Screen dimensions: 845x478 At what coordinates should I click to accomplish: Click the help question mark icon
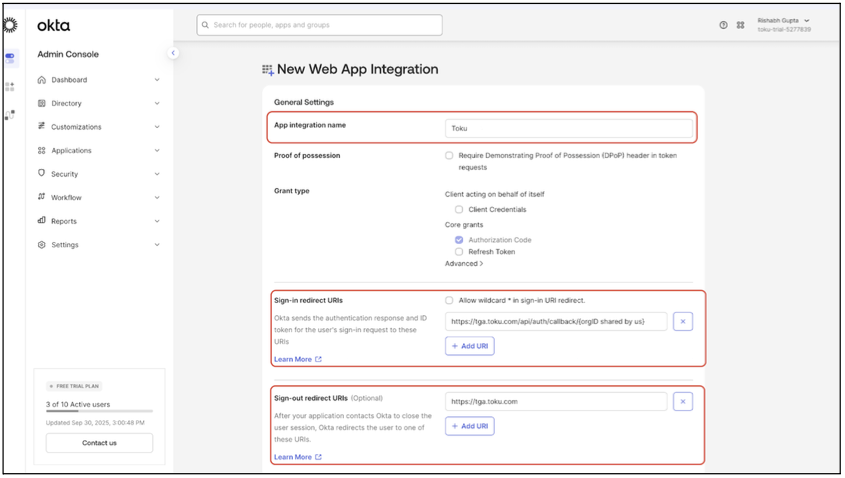click(723, 25)
